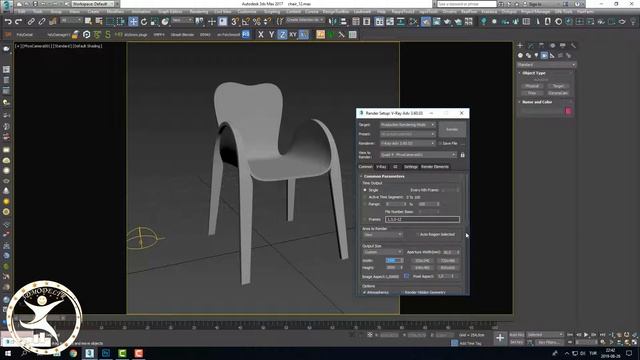Collapse the Name and Color rollout

(x=537, y=102)
